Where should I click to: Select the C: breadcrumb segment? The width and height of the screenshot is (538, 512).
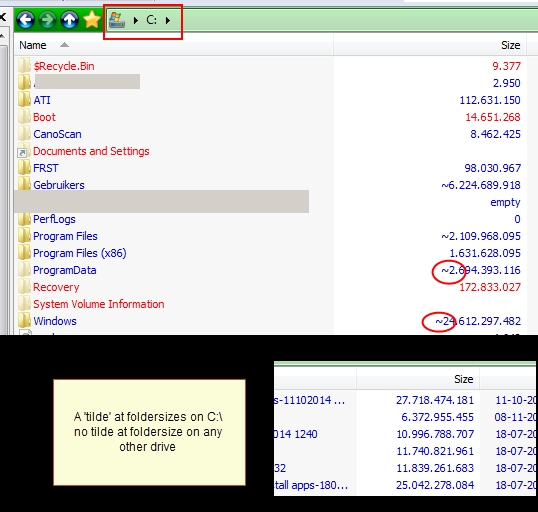(151, 20)
